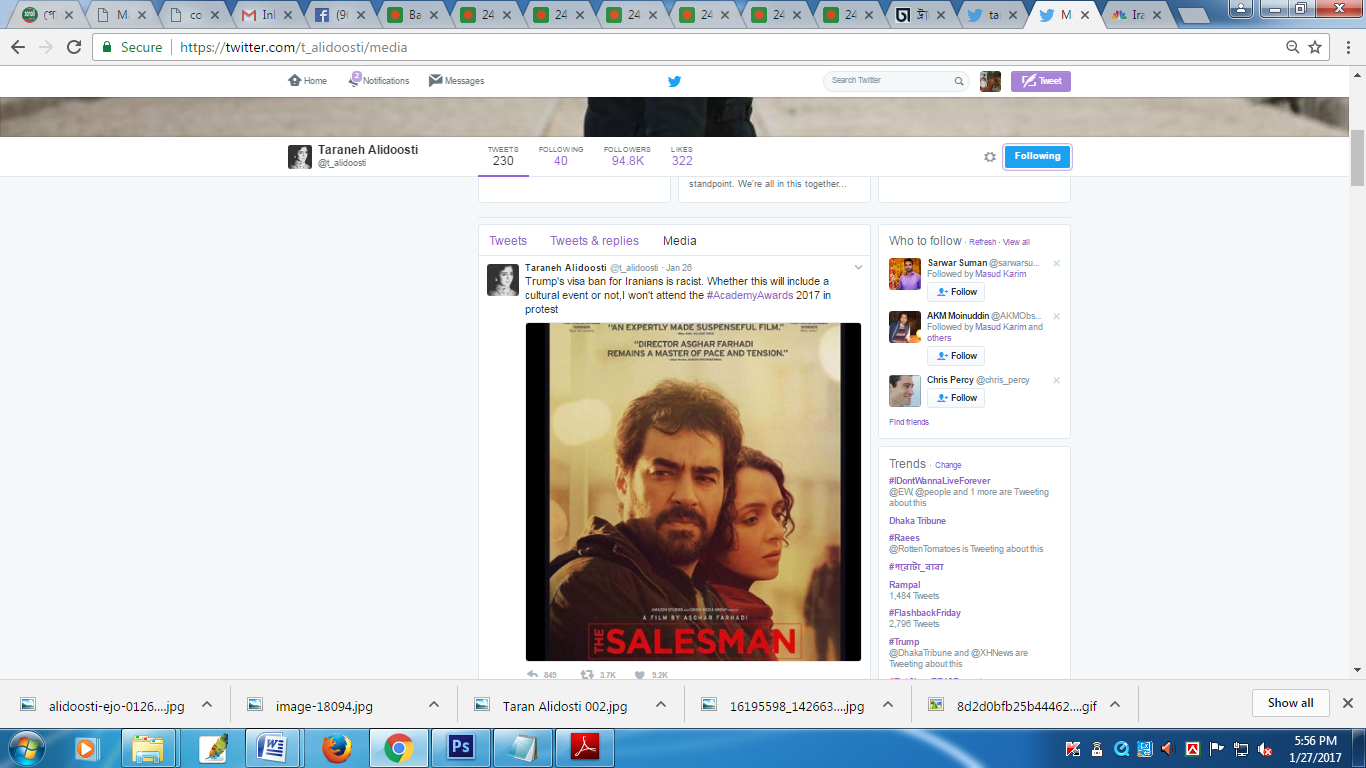Click Show all downloads button
This screenshot has height=768, width=1366.
pyautogui.click(x=1290, y=703)
